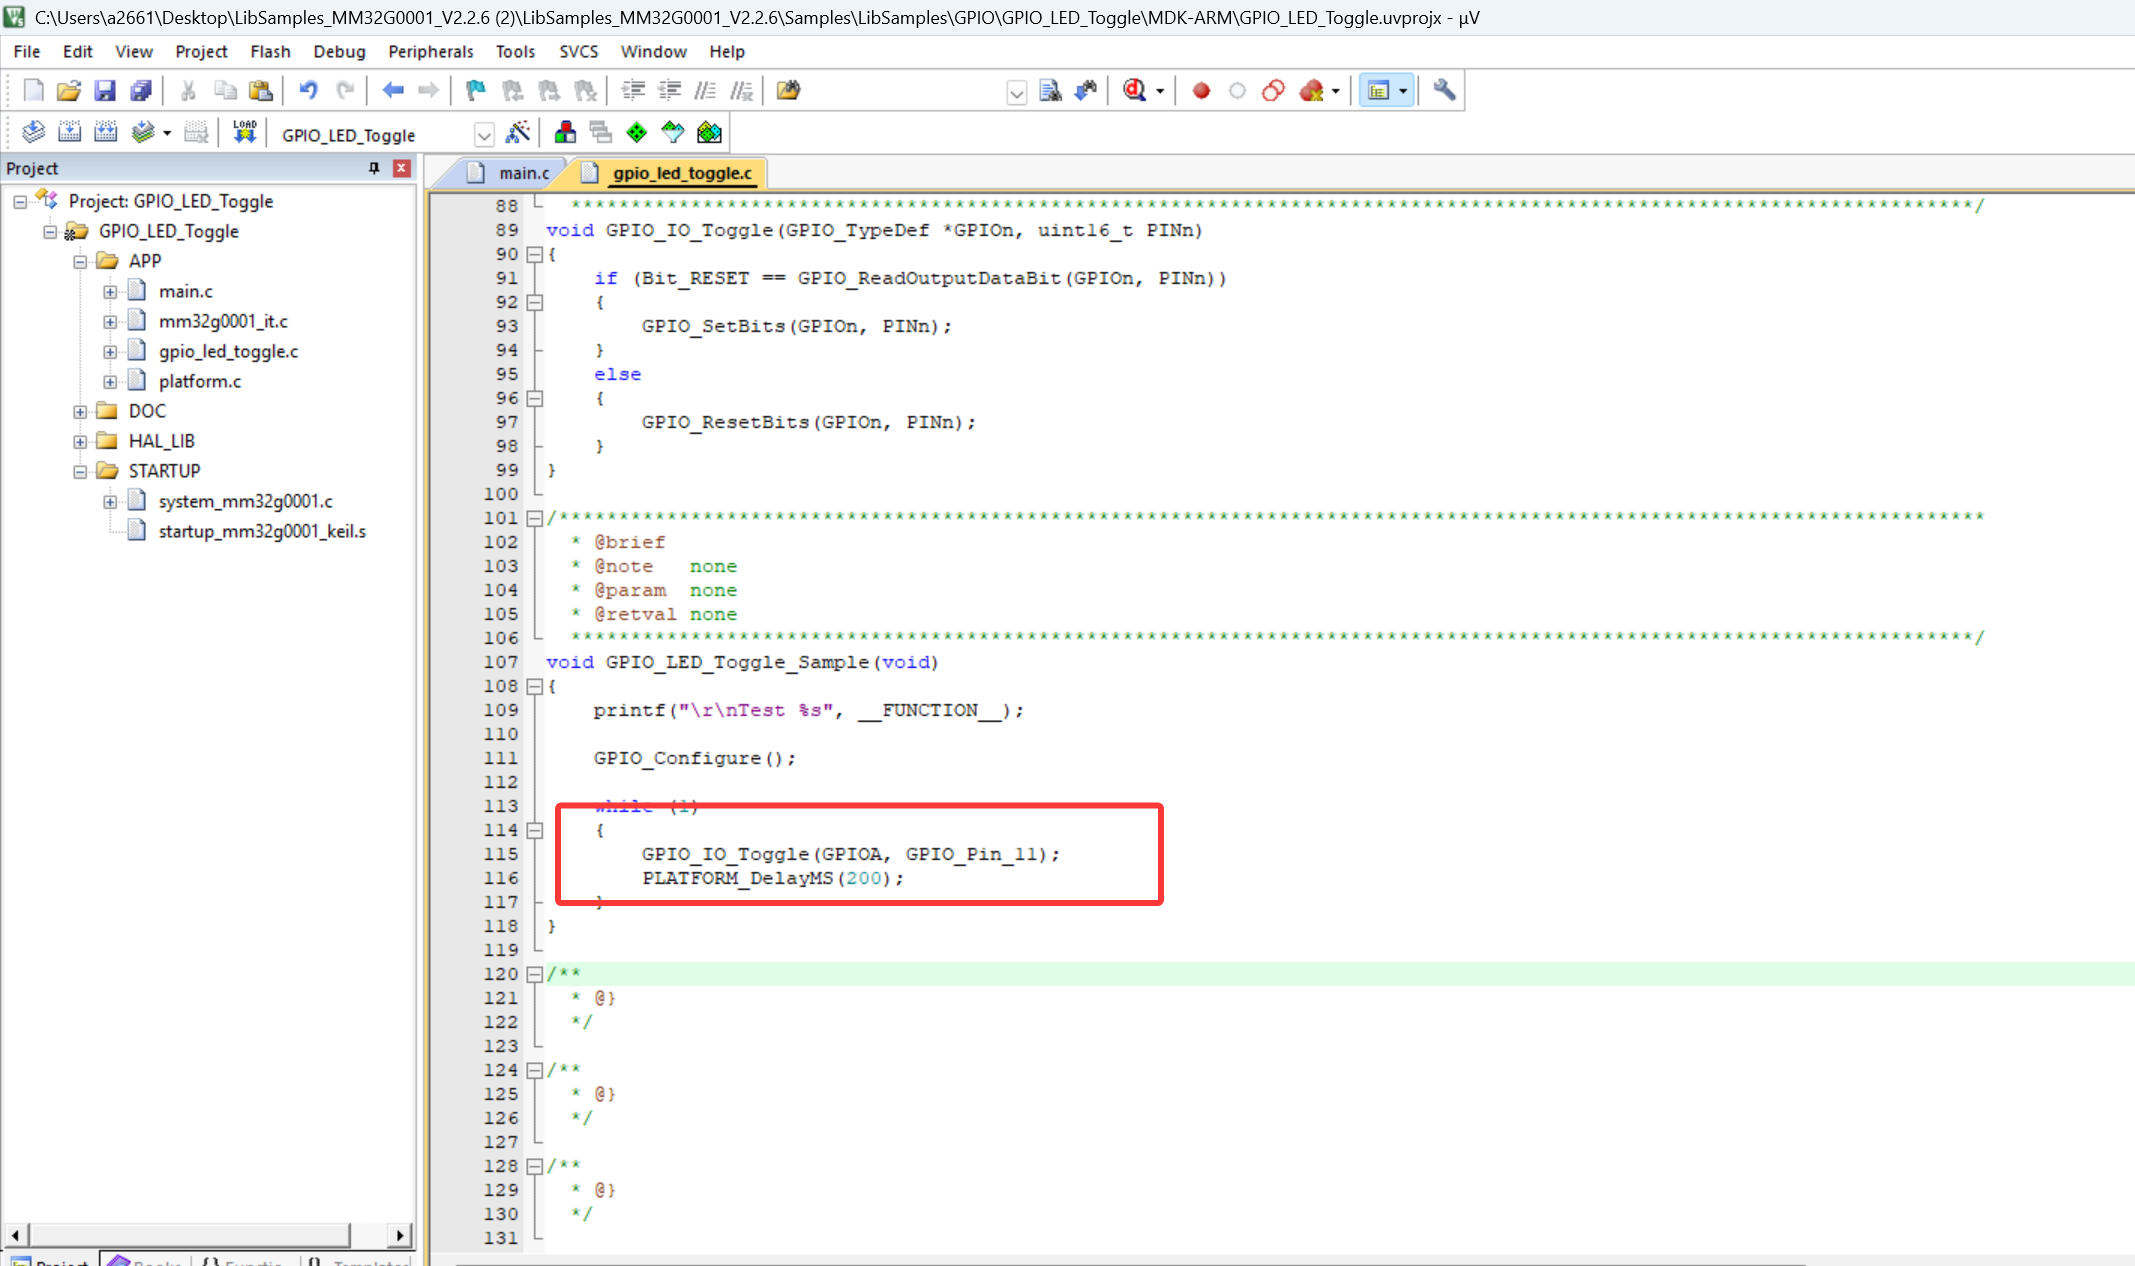Collapse comment fold at line 101

click(x=535, y=518)
